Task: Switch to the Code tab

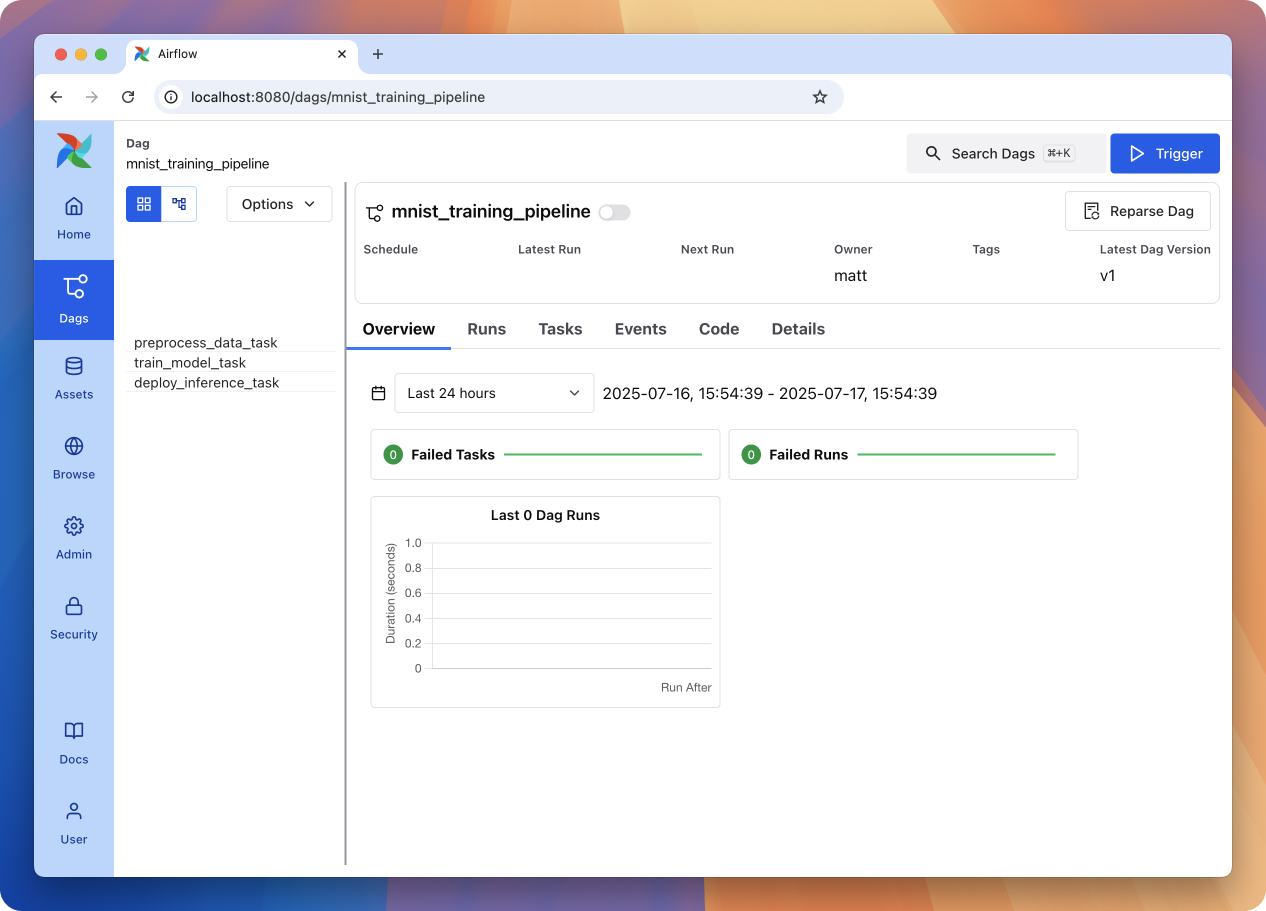Action: (x=719, y=329)
